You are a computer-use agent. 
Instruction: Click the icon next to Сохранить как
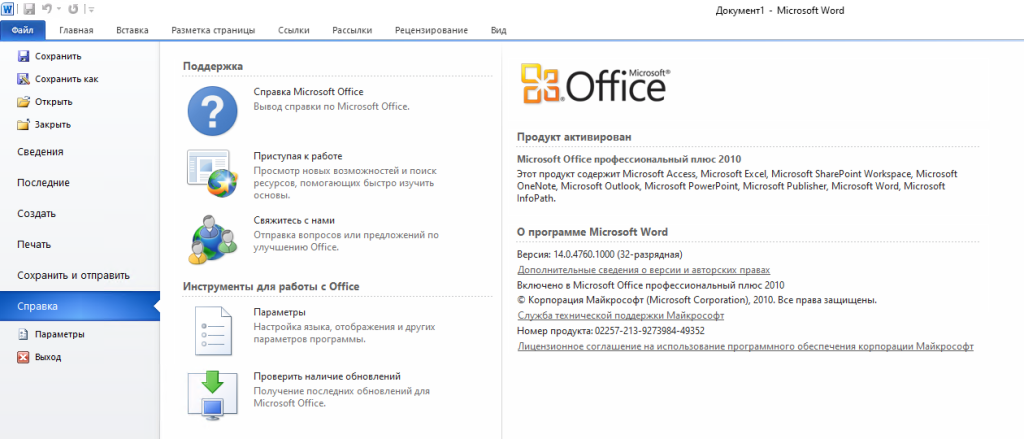coord(24,79)
